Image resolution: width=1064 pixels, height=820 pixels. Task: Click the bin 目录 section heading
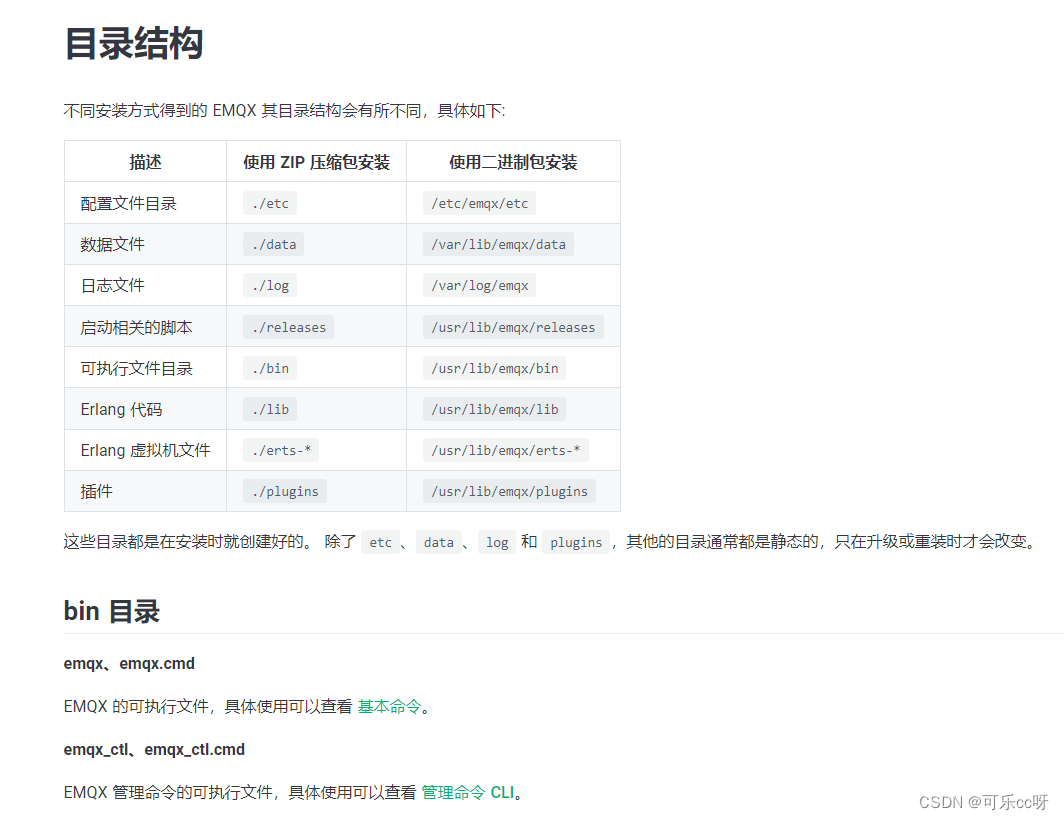coord(110,610)
